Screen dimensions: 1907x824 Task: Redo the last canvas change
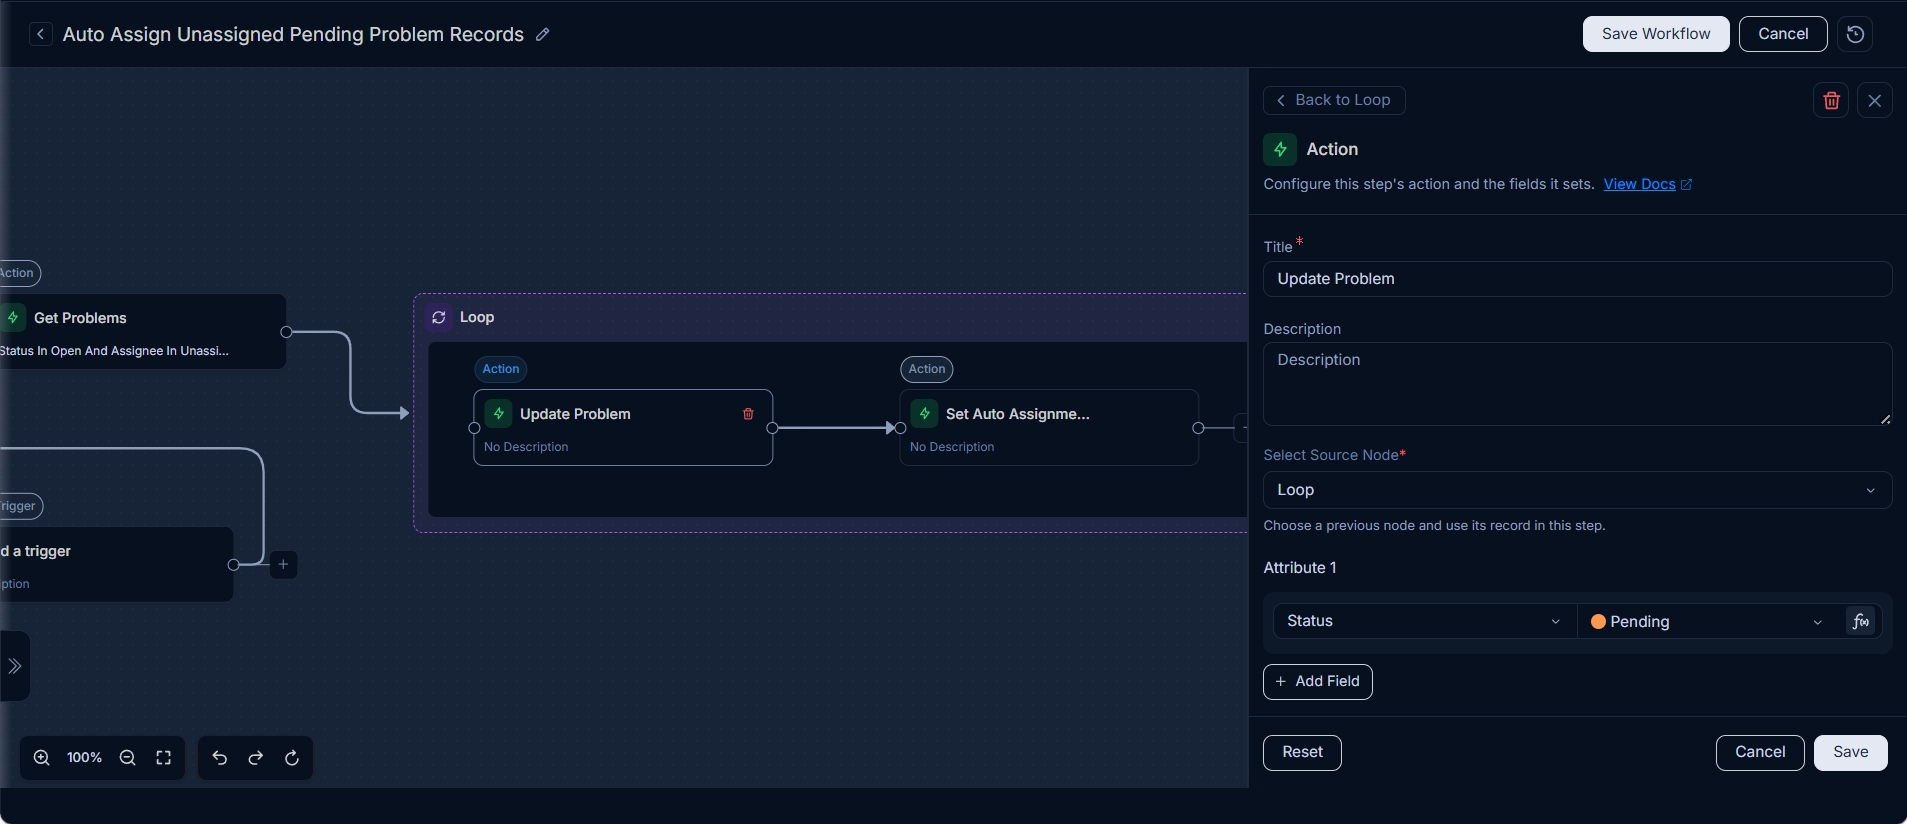(x=256, y=758)
